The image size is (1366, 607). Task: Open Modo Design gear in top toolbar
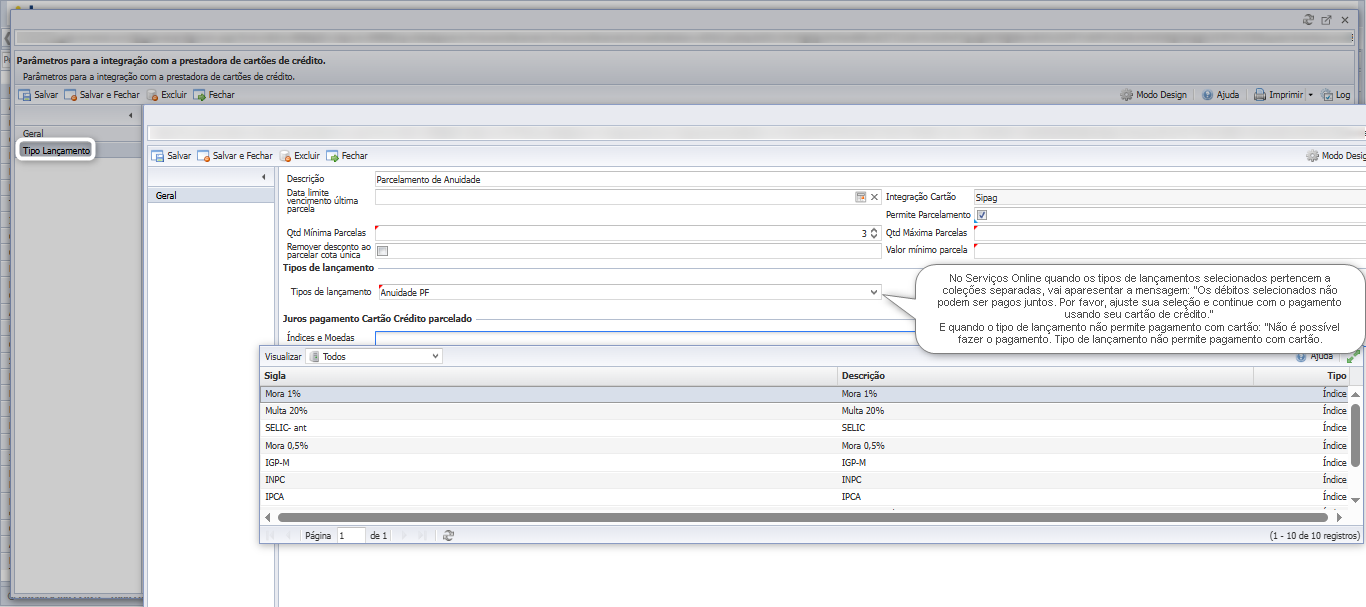point(1127,95)
